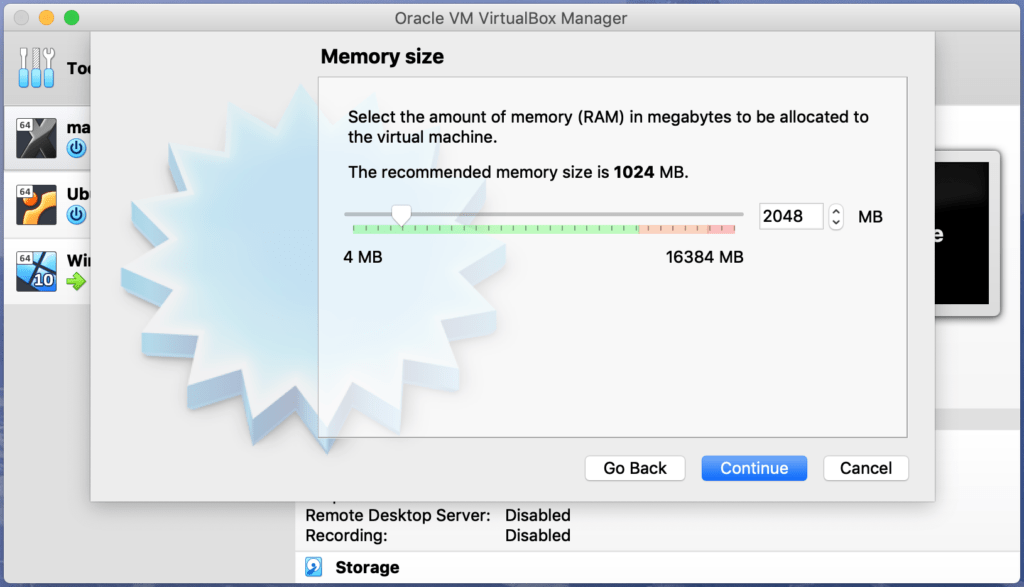The image size is (1024, 587).
Task: Click the VM preview thumbnail
Action: [x=963, y=233]
